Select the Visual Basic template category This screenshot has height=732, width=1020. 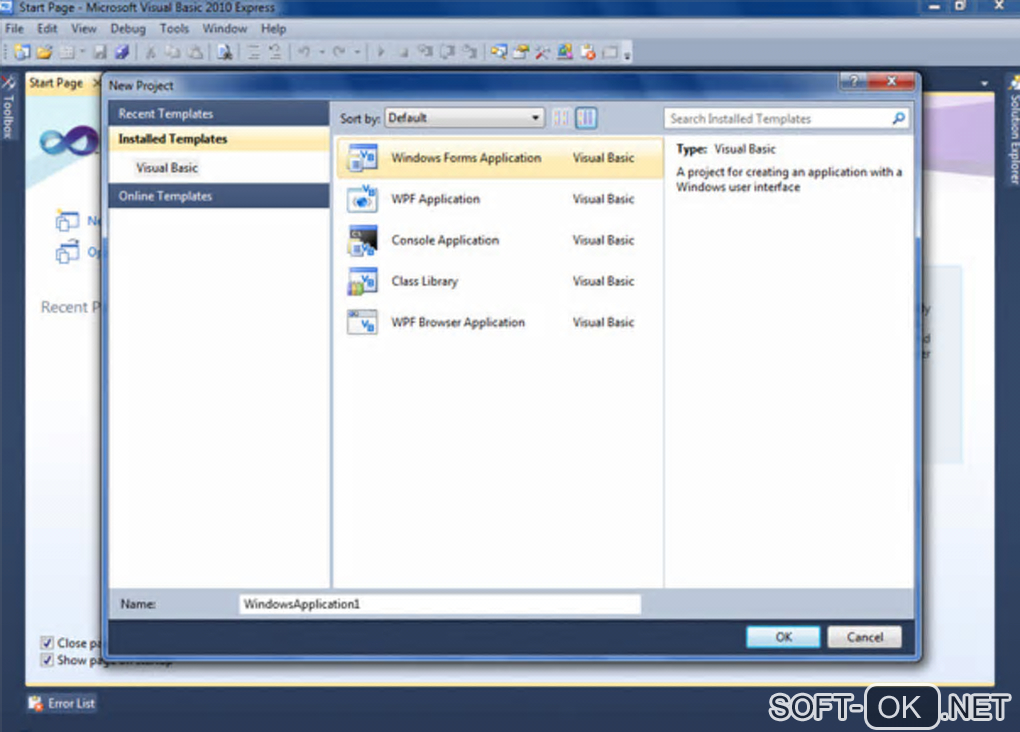[167, 168]
